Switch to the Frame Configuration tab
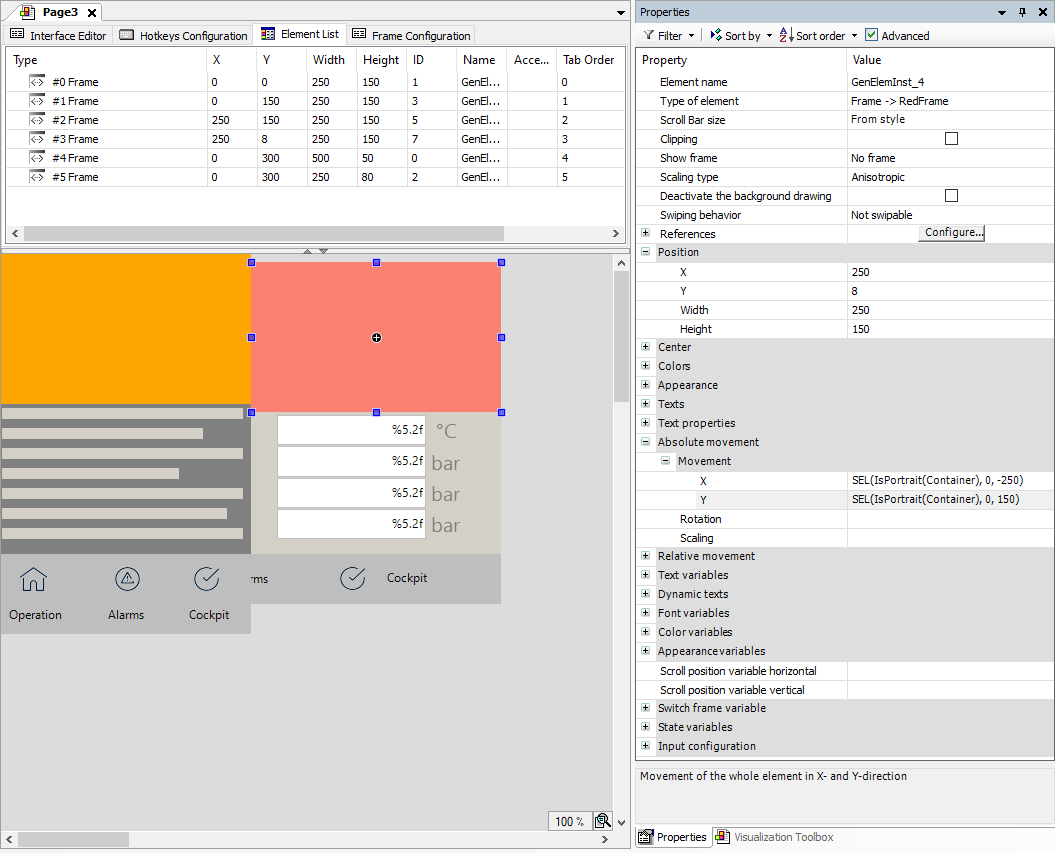The width and height of the screenshot is (1055, 853). pos(411,34)
